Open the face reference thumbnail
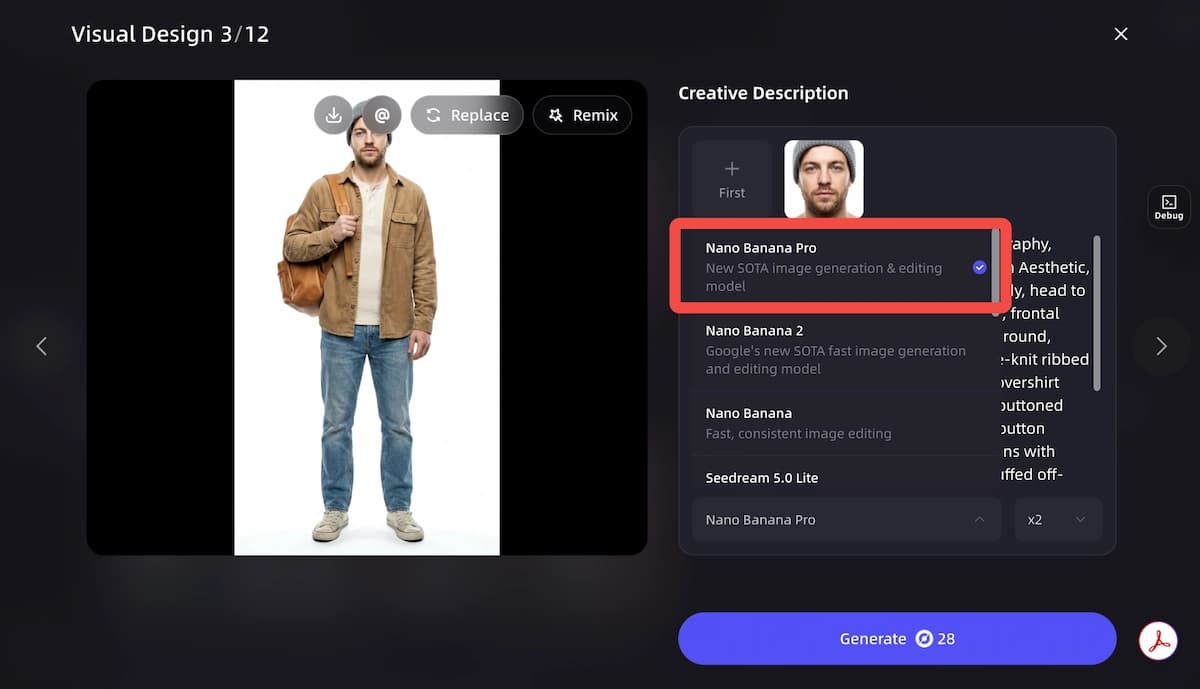 (824, 179)
